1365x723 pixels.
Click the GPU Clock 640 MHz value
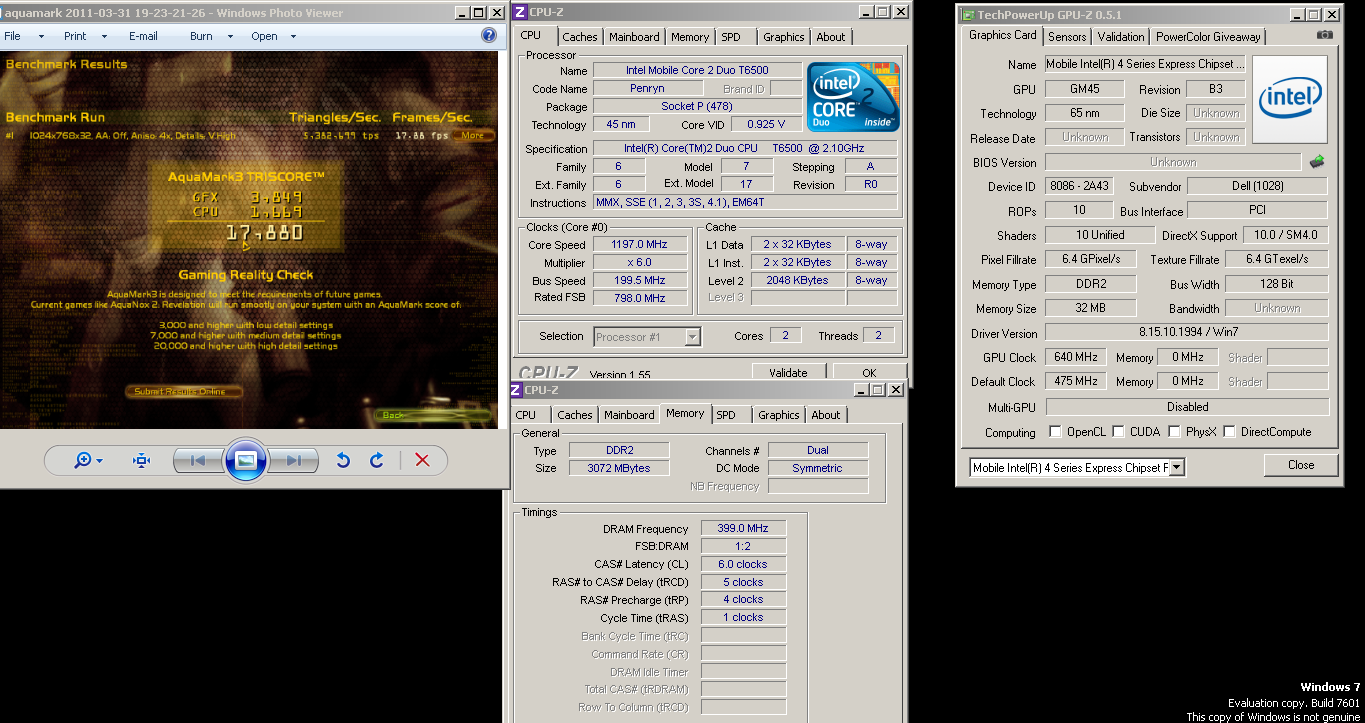pyautogui.click(x=1077, y=358)
